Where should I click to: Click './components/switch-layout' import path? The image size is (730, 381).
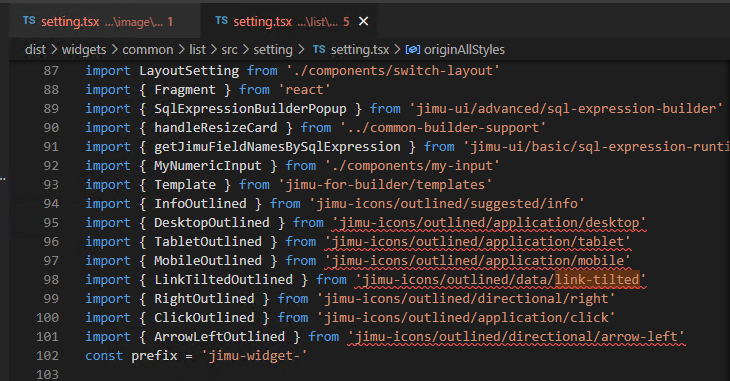(393, 71)
